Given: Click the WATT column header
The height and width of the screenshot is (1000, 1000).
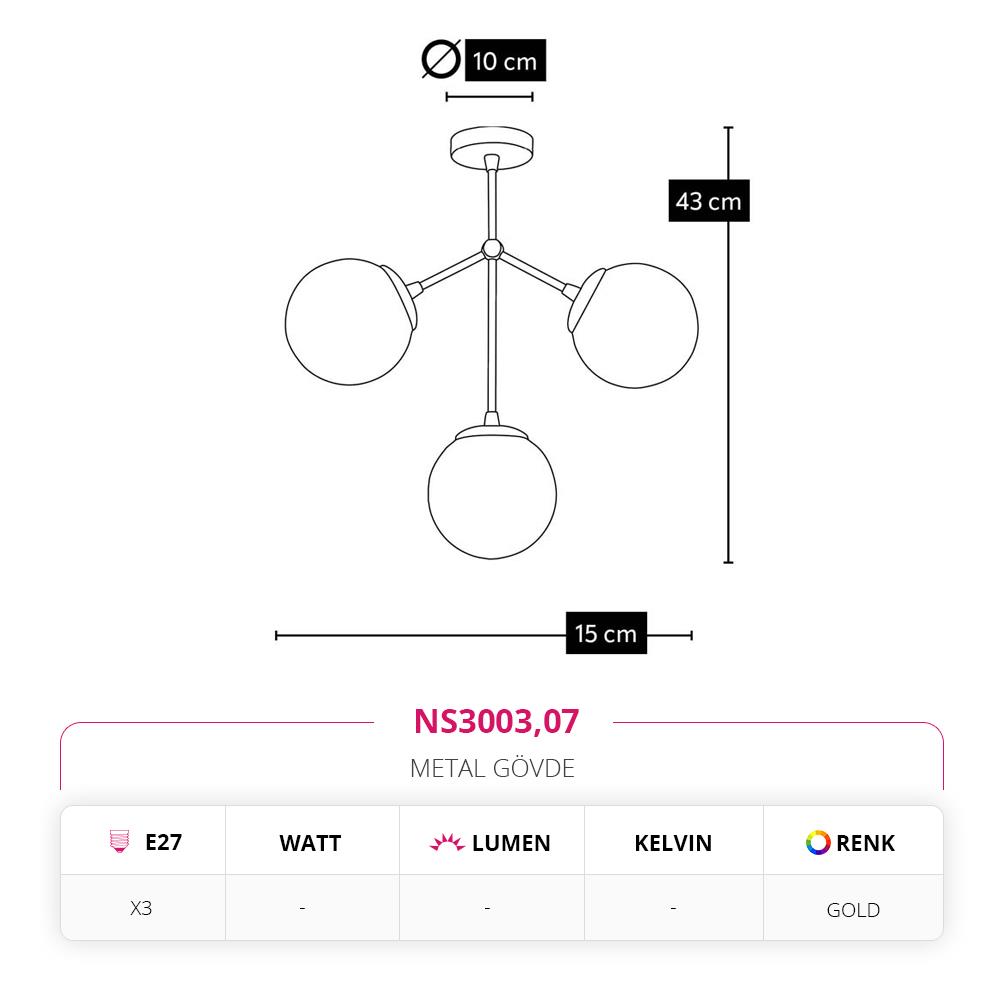Looking at the screenshot, I should pyautogui.click(x=311, y=843).
